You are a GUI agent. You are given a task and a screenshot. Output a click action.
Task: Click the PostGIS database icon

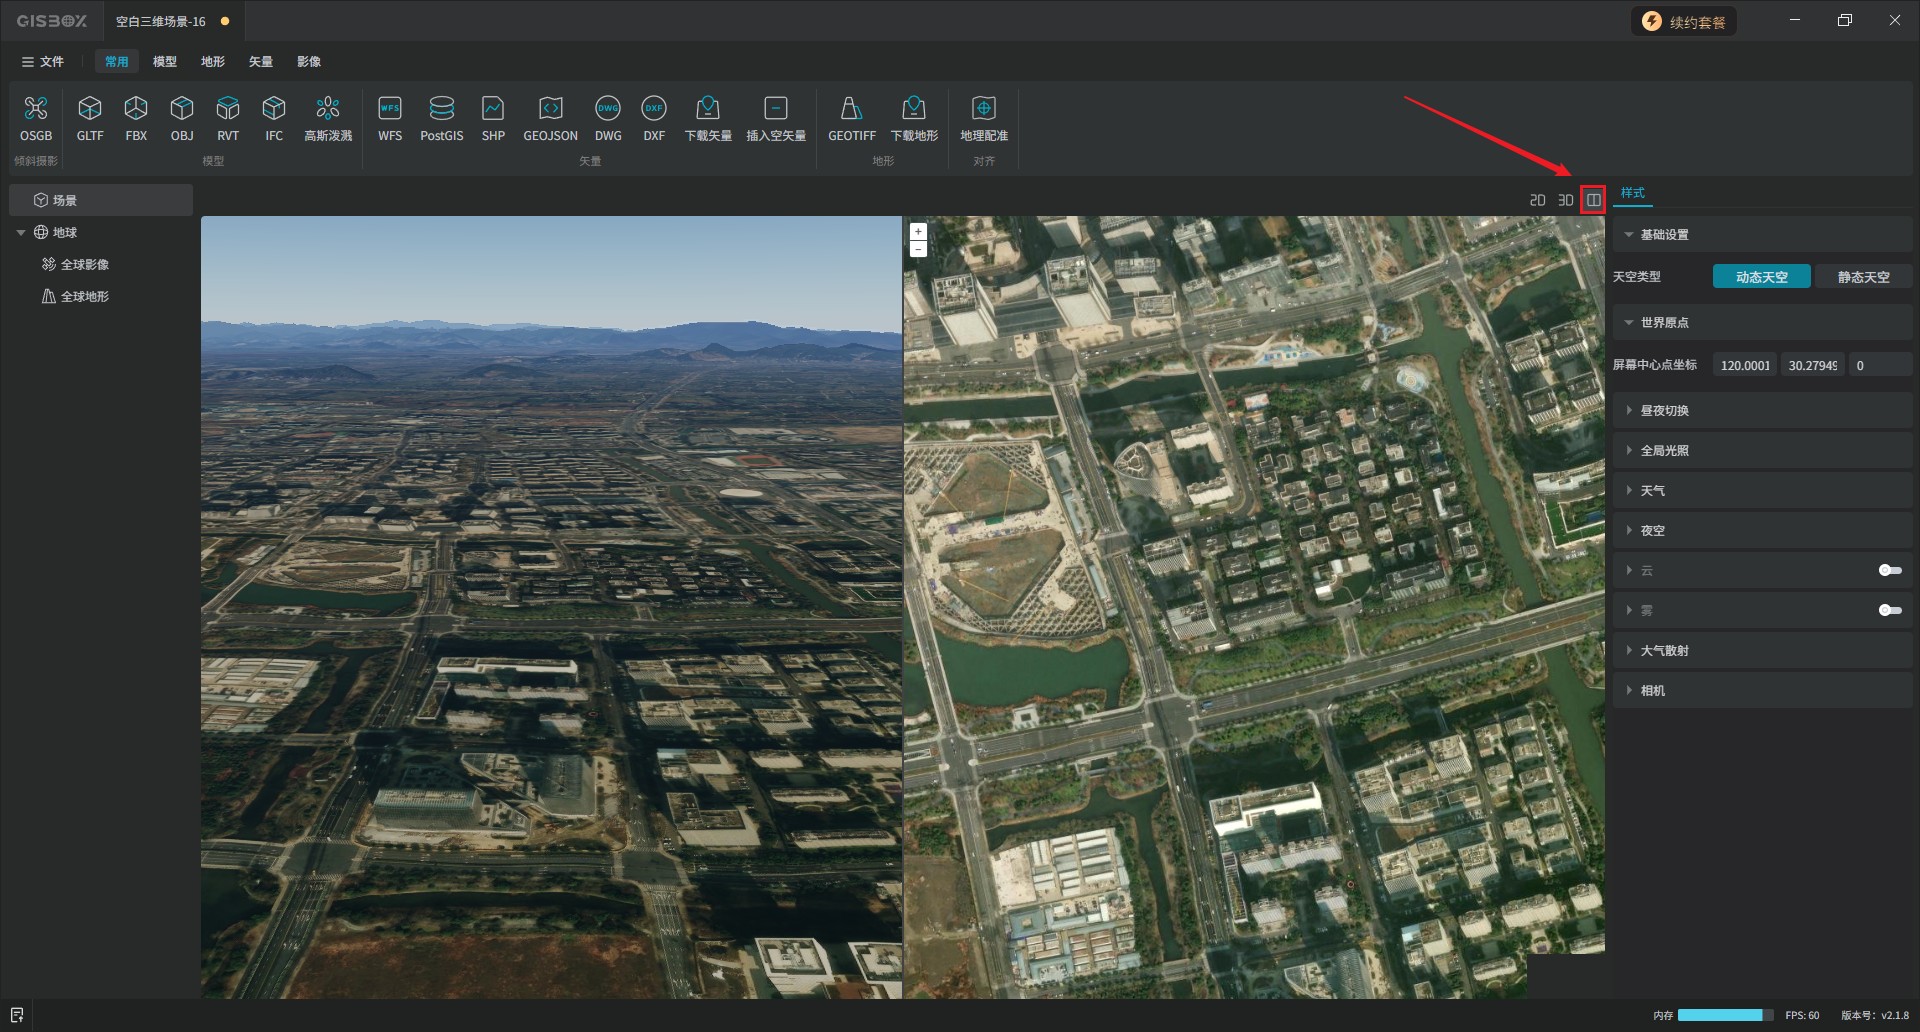pyautogui.click(x=441, y=109)
